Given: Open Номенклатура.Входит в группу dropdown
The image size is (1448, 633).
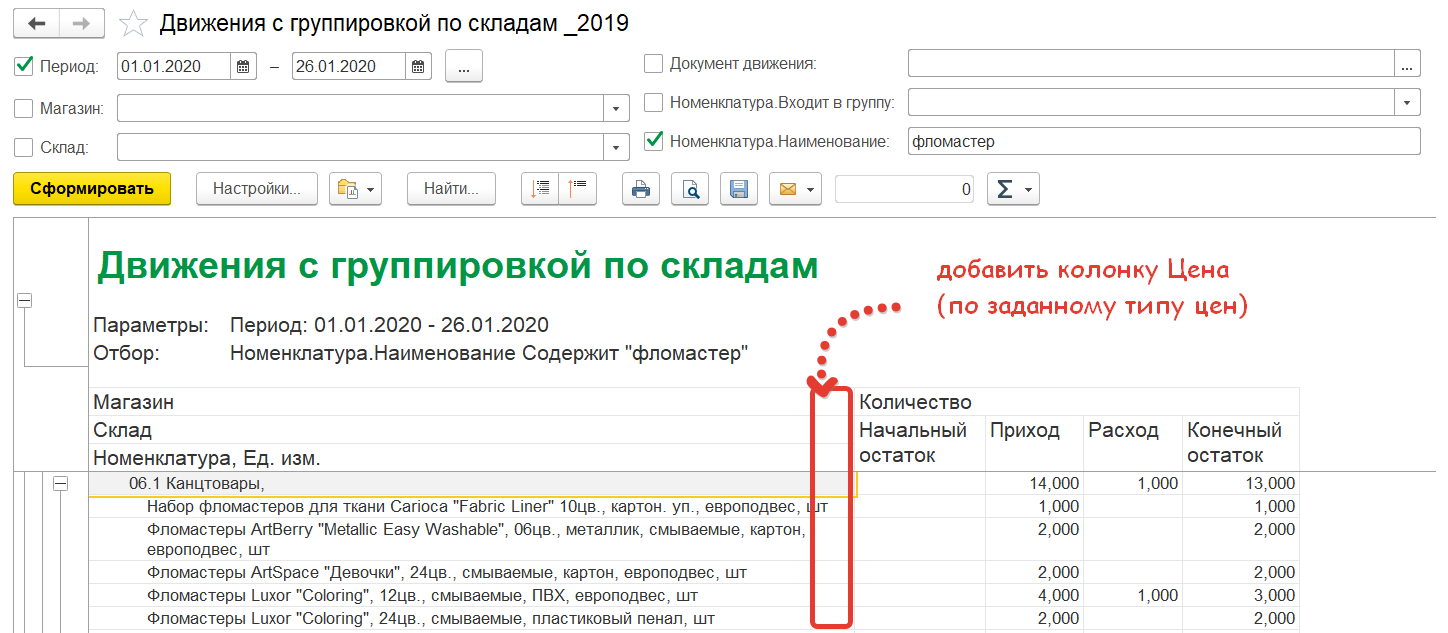Looking at the screenshot, I should 1408,102.
